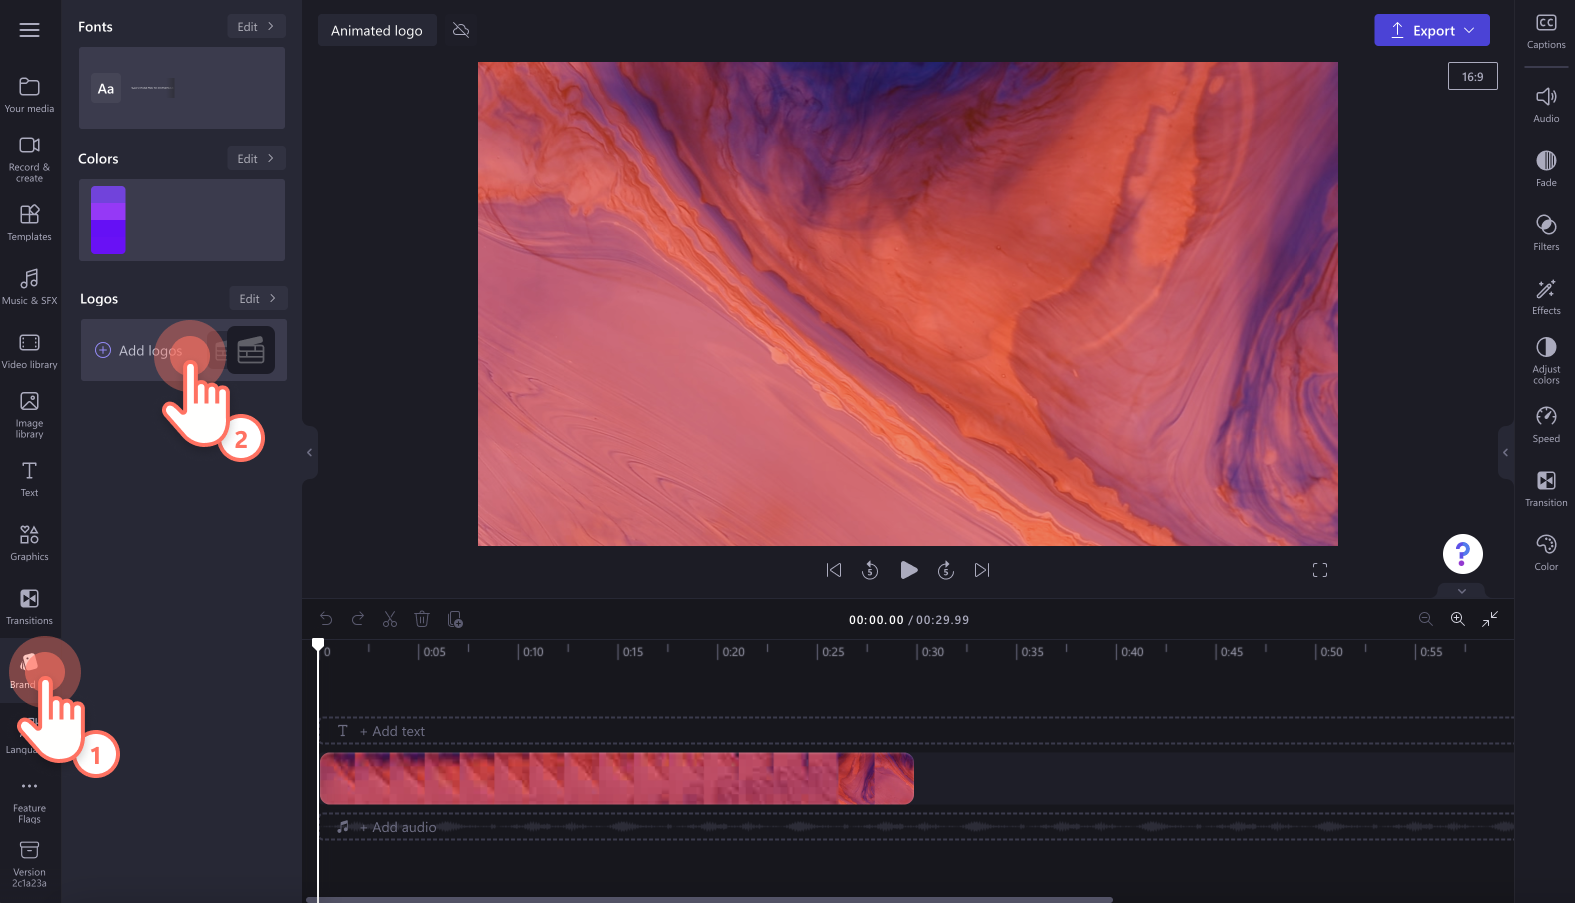Rename the Animated logo project title
The width and height of the screenshot is (1575, 903).
pos(377,31)
